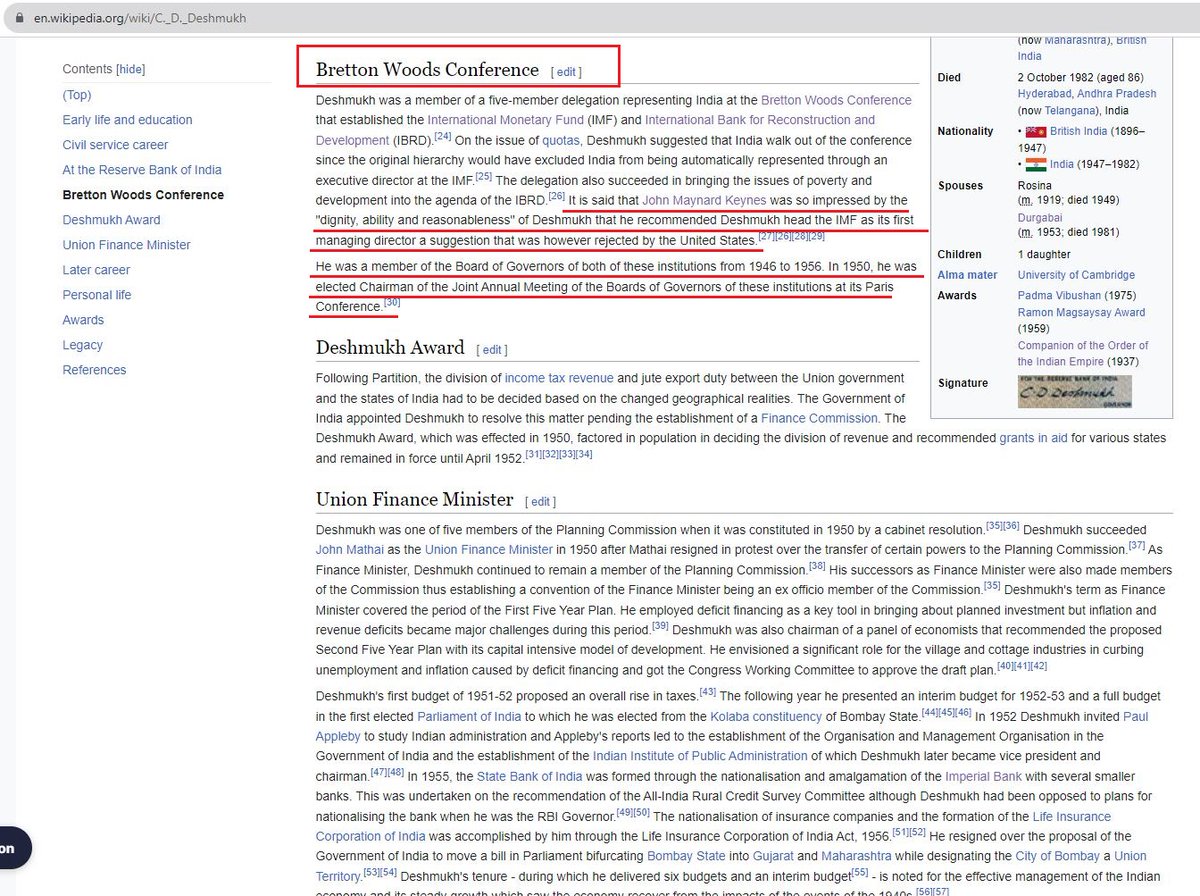This screenshot has width=1200, height=896.
Task: Open citation [25] reference
Action: click(x=483, y=177)
